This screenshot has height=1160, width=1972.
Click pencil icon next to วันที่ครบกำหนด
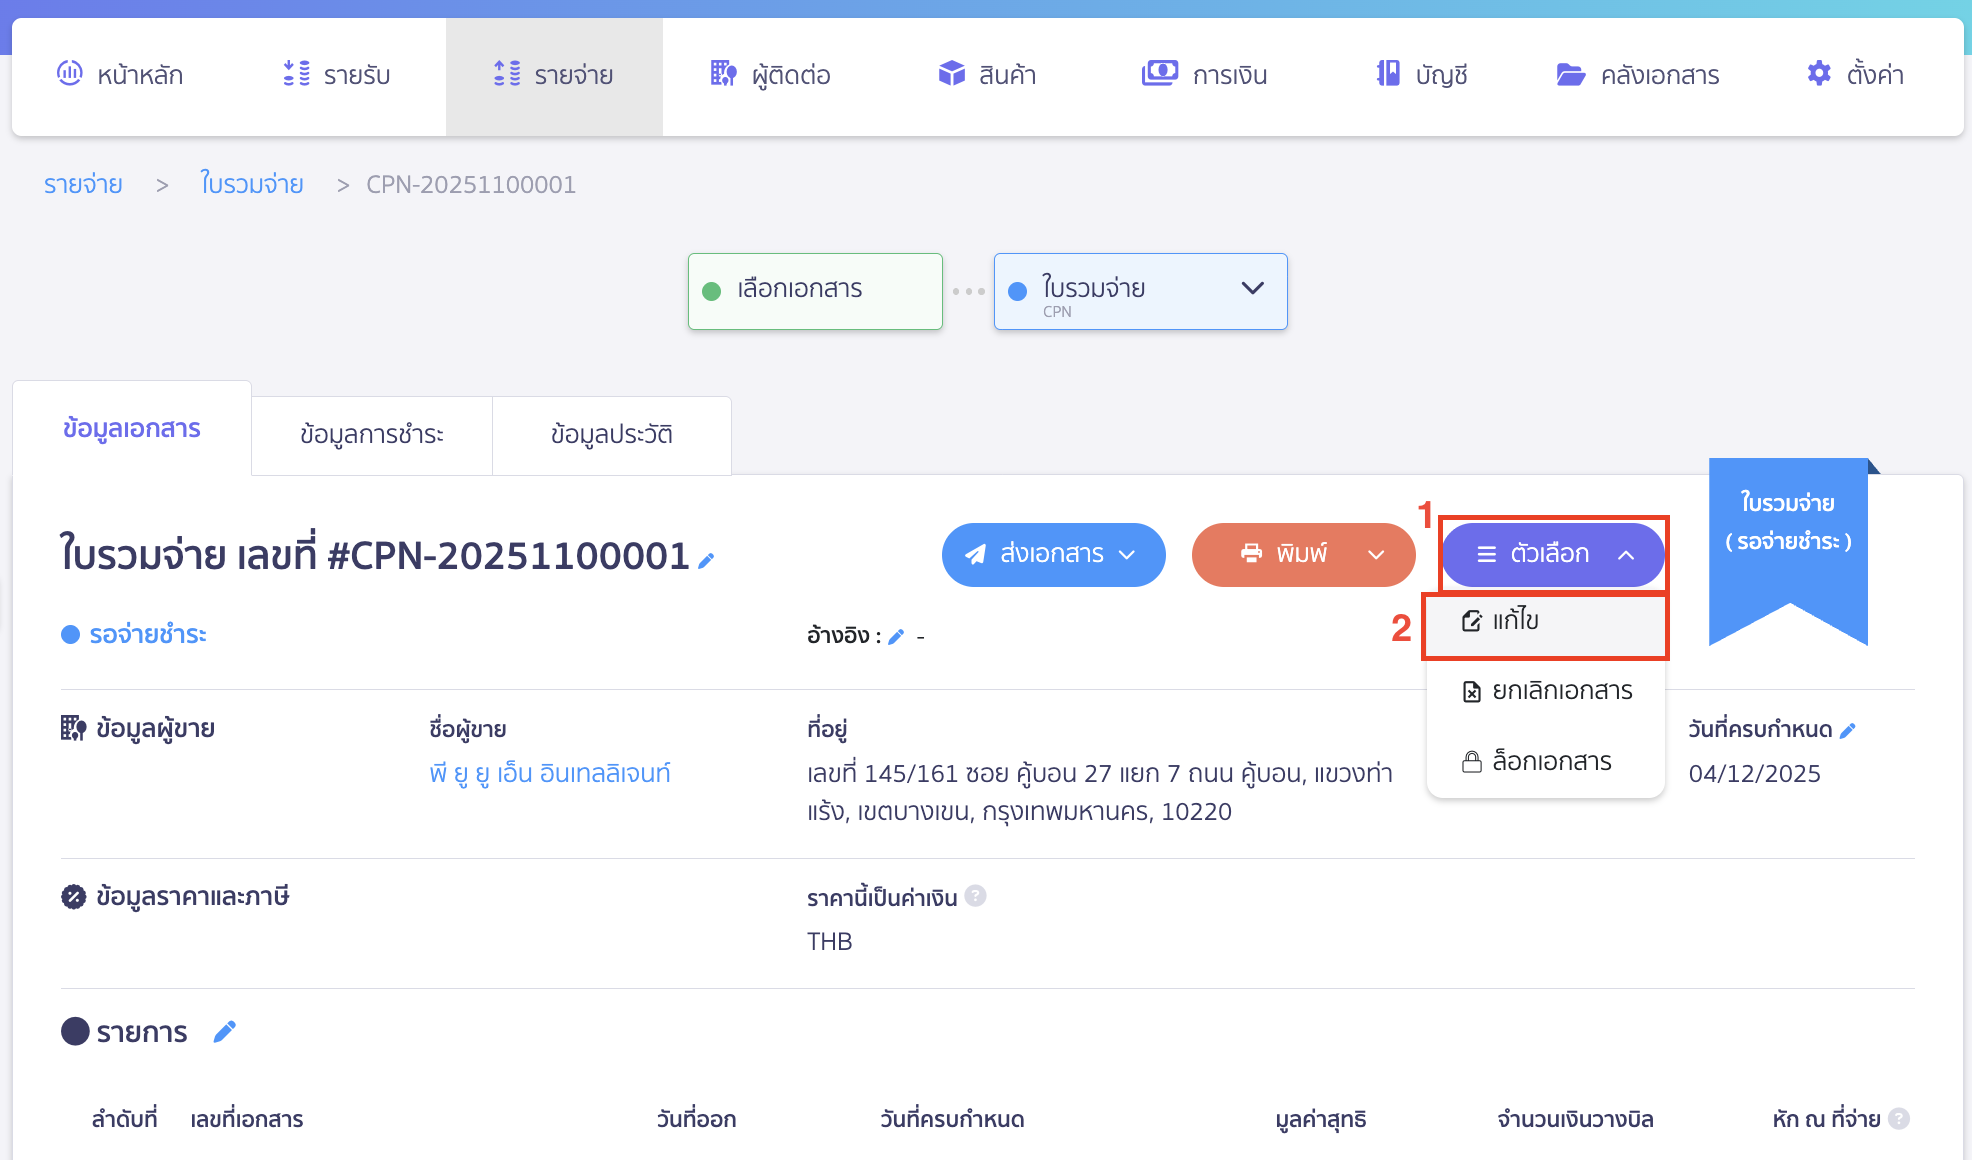(x=1848, y=731)
